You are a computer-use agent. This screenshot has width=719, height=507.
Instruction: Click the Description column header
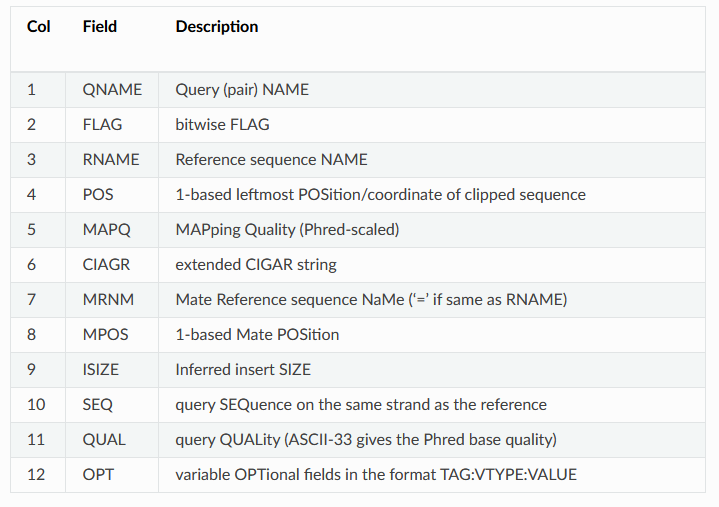pos(216,27)
